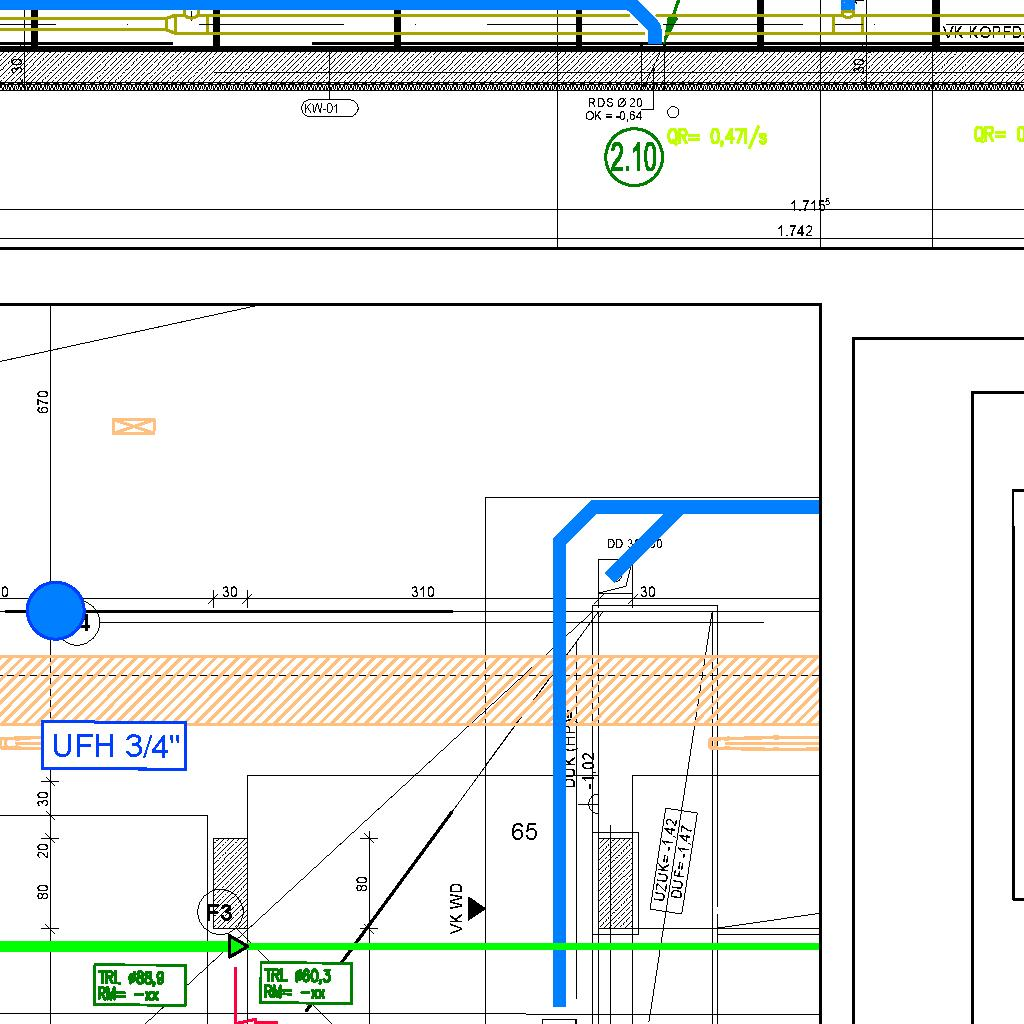
Task: Click the 670 vertical dimension value
Action: click(x=42, y=402)
